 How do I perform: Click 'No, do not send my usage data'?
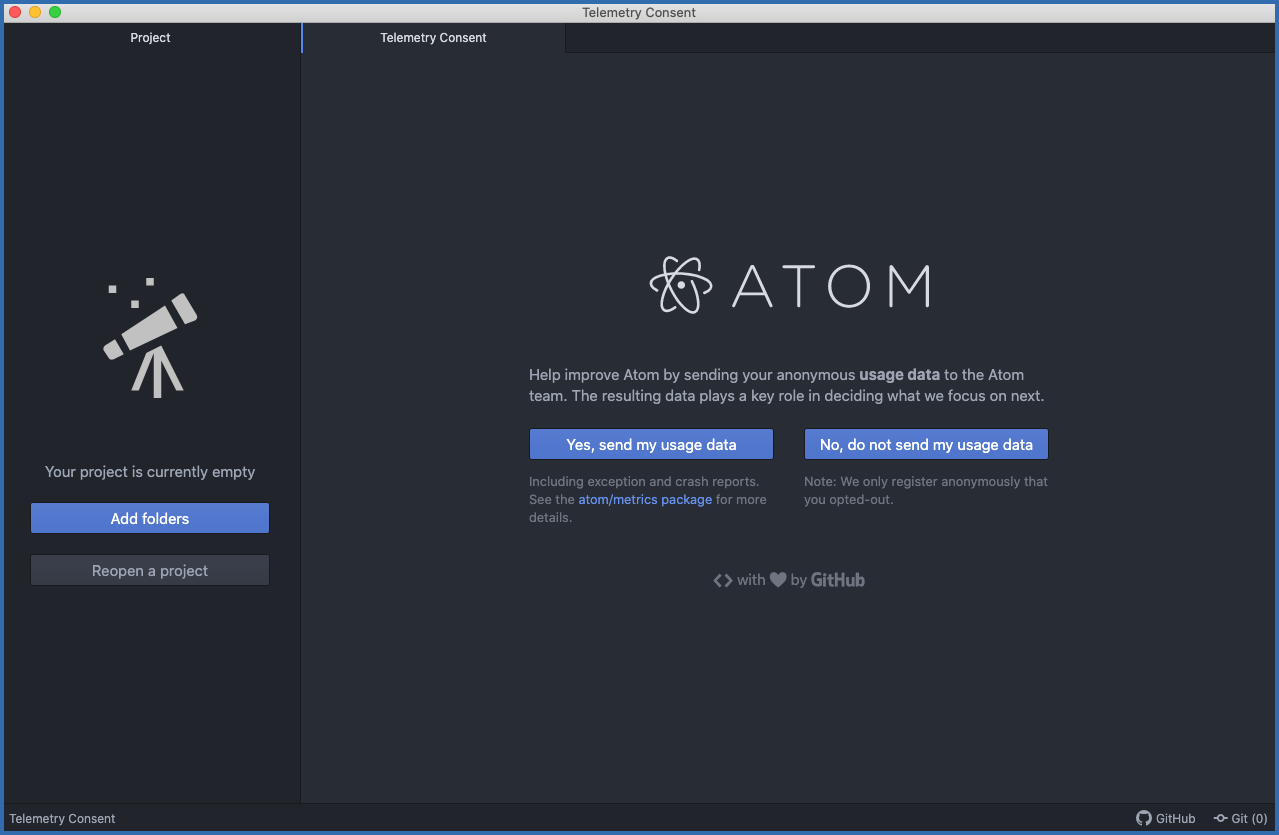click(925, 443)
